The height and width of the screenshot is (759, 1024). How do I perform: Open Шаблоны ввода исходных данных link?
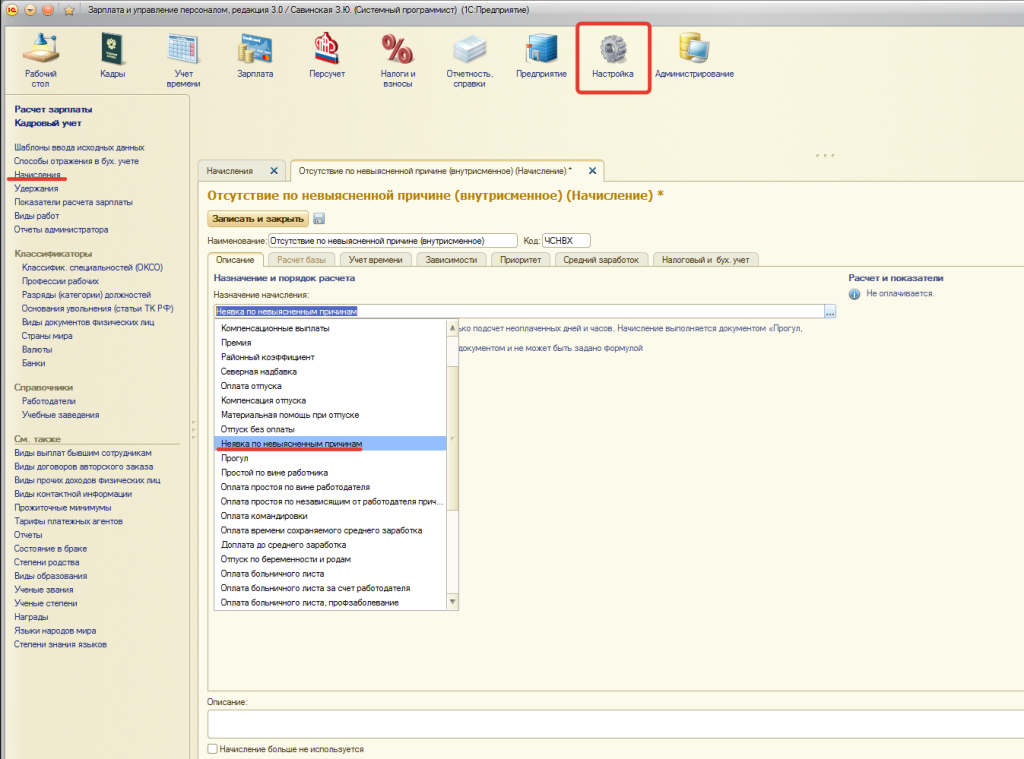(79, 147)
